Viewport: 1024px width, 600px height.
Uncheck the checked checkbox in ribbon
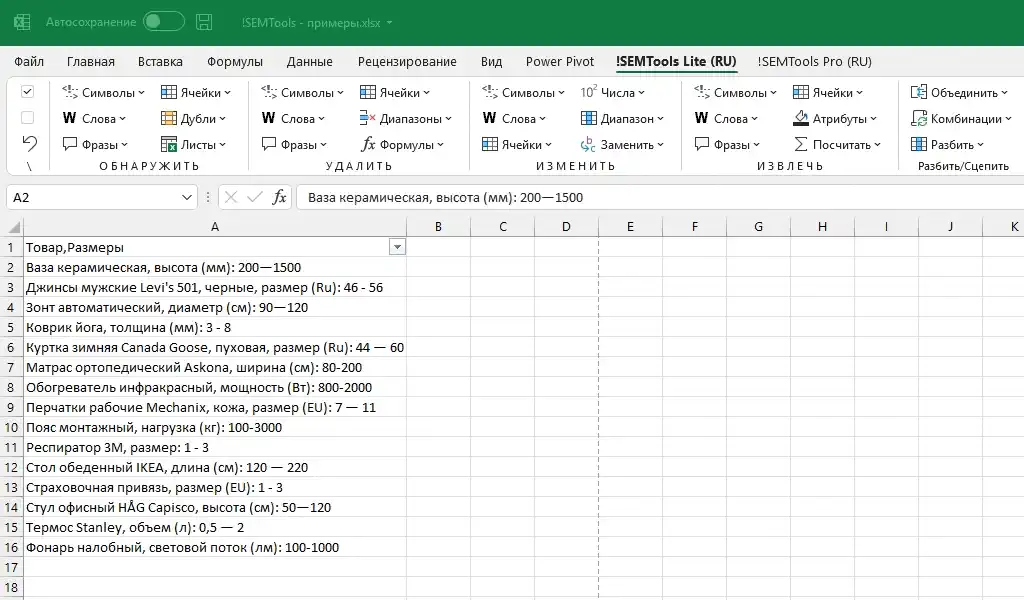click(27, 92)
